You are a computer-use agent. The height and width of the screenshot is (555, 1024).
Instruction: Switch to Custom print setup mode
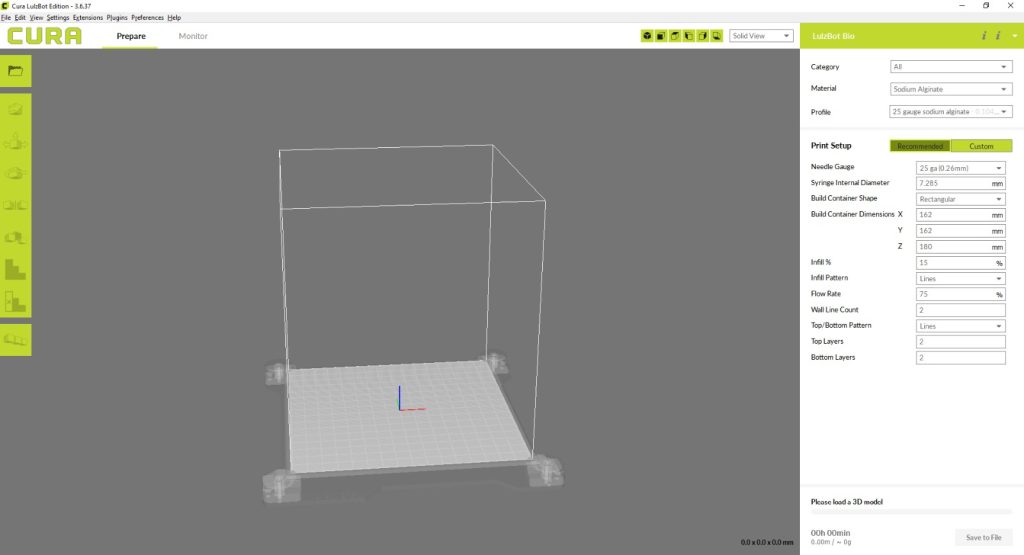(x=982, y=146)
